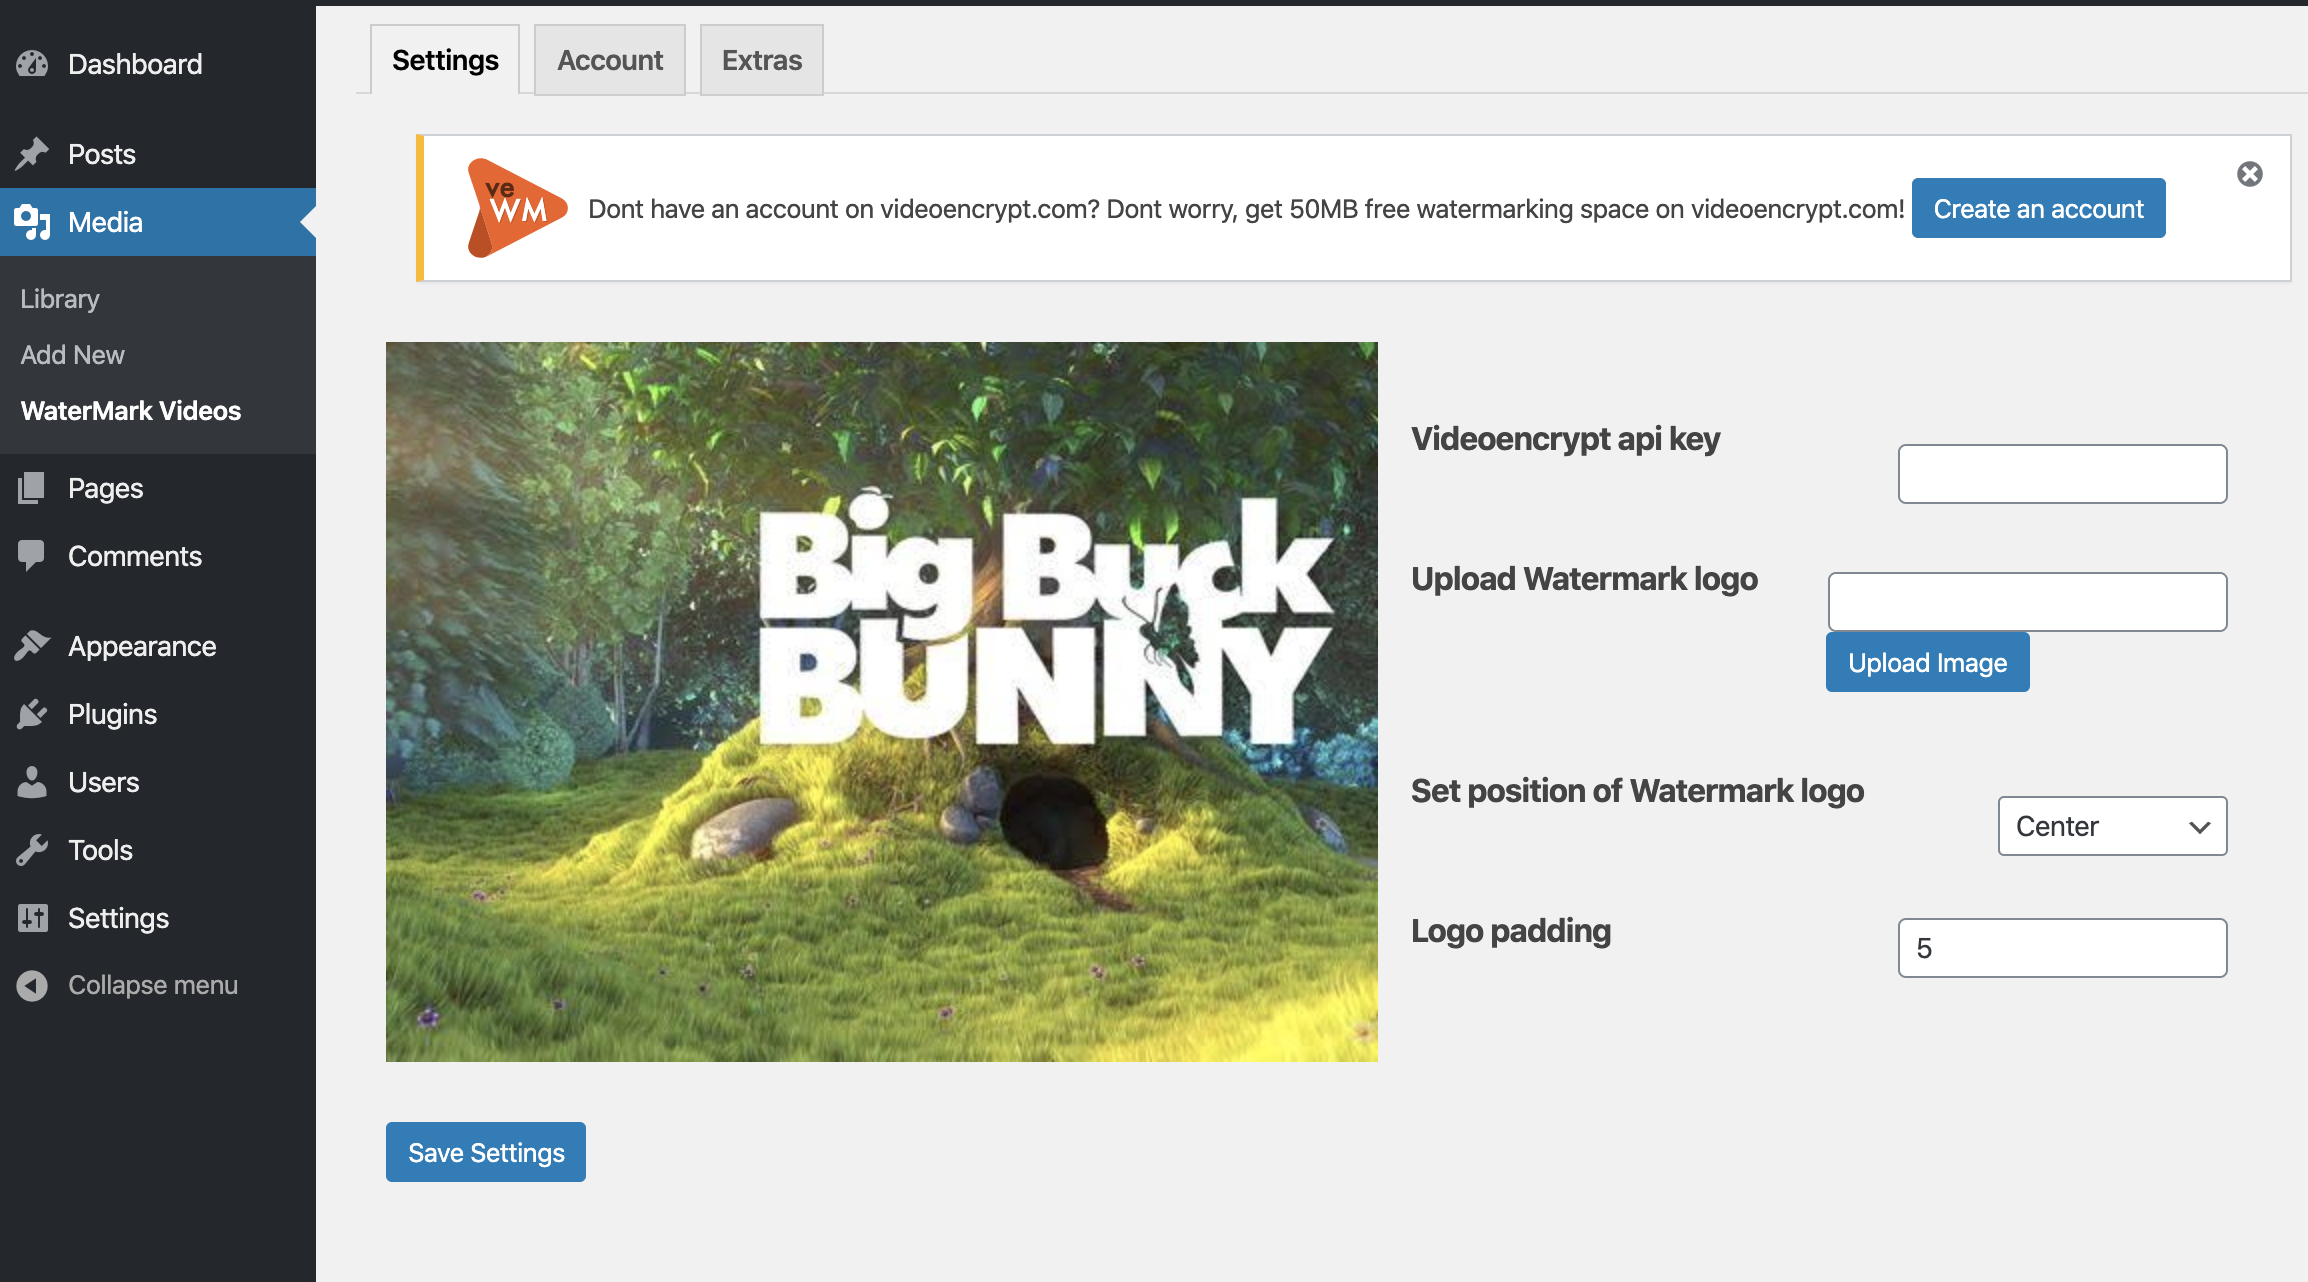Click the Tools wrench icon
The image size is (2308, 1282).
[32, 850]
